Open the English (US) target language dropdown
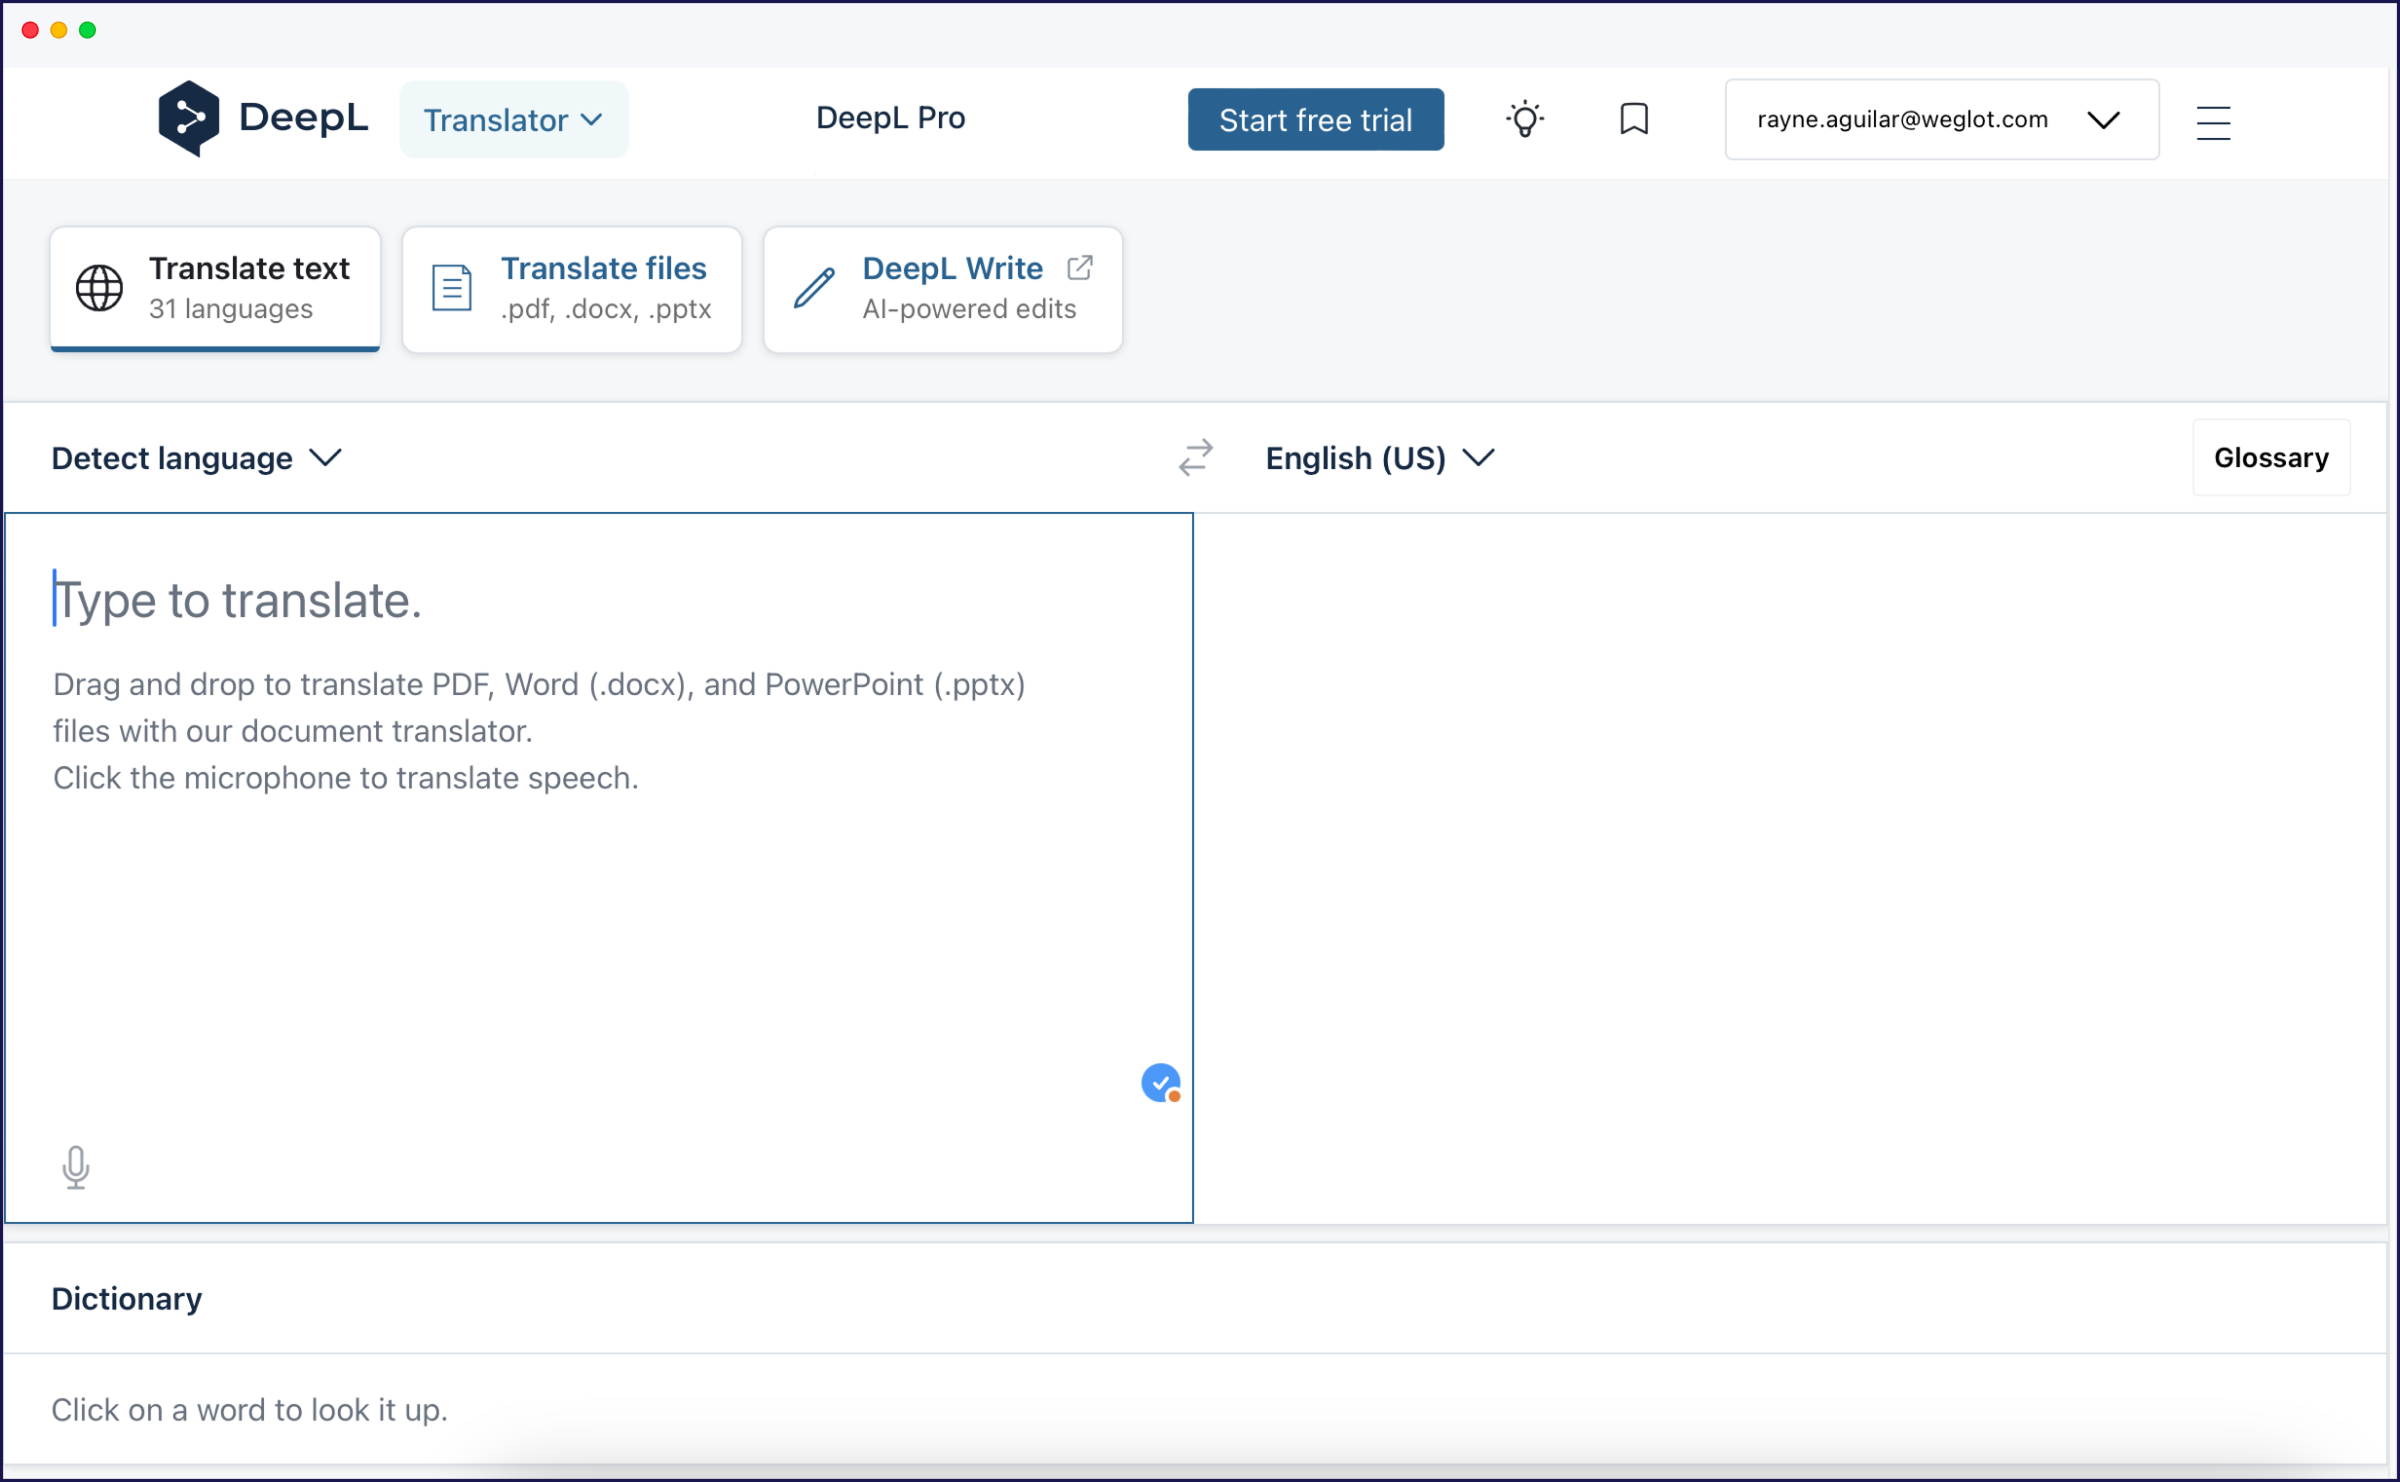Viewport: 2400px width, 1482px height. point(1379,458)
